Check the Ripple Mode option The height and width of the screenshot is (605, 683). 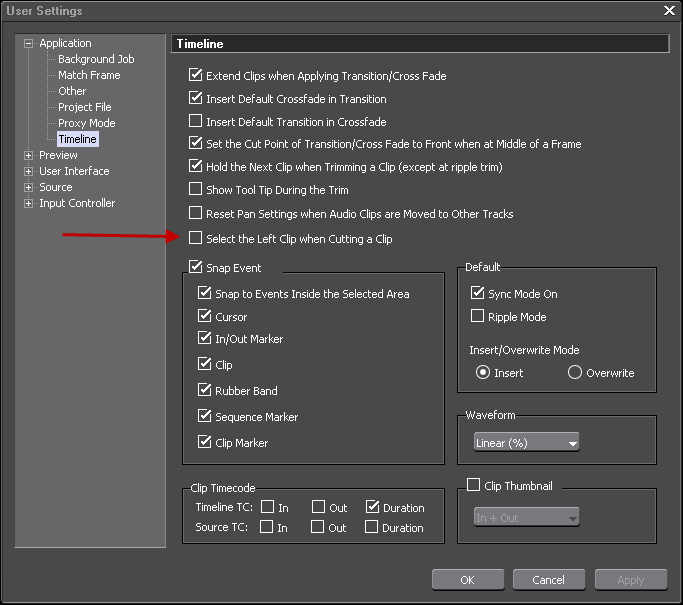coord(477,317)
